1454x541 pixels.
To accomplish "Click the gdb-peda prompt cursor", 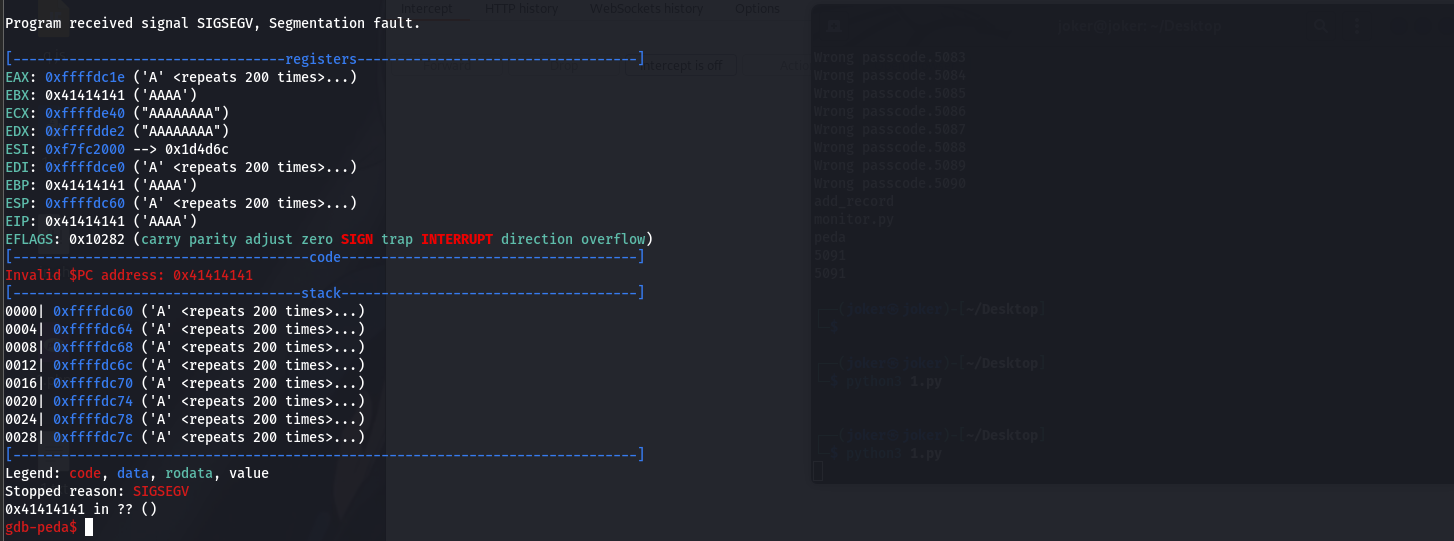I will (89, 527).
